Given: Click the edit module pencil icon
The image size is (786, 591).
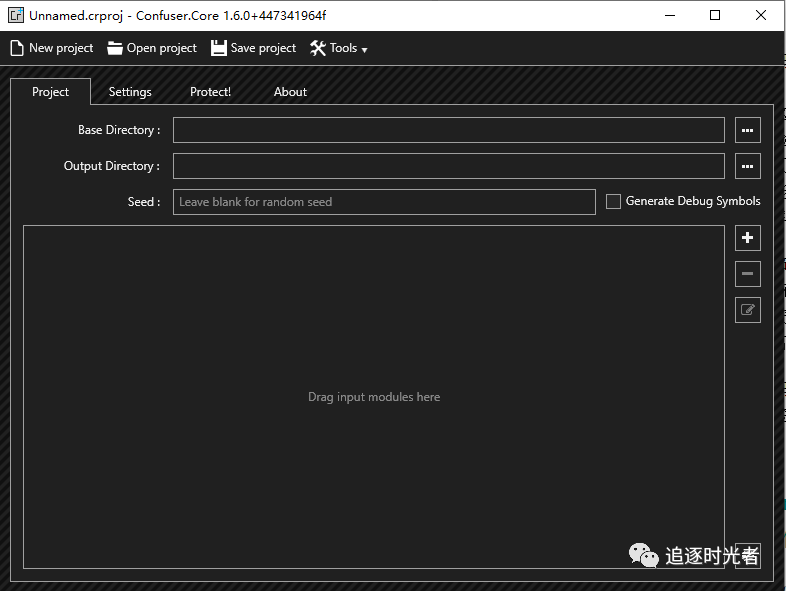Looking at the screenshot, I should coord(747,310).
